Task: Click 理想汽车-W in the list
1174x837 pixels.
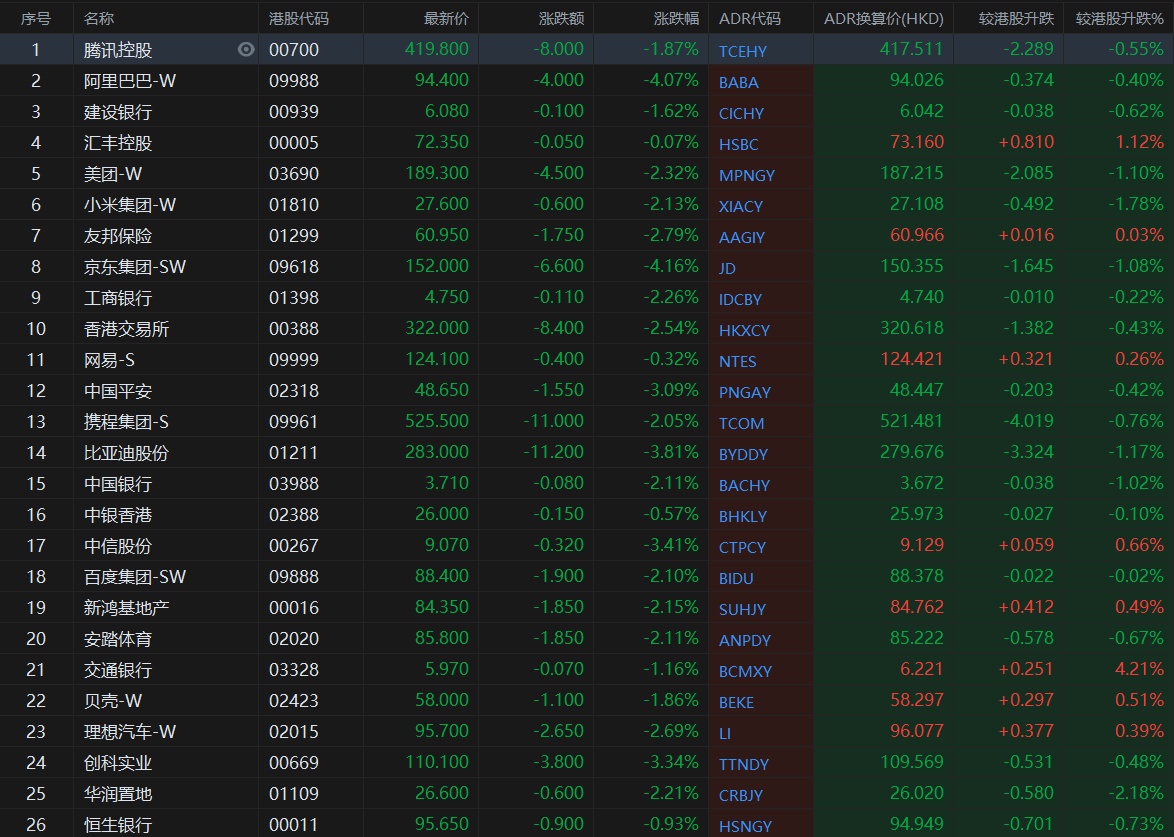Action: point(130,732)
